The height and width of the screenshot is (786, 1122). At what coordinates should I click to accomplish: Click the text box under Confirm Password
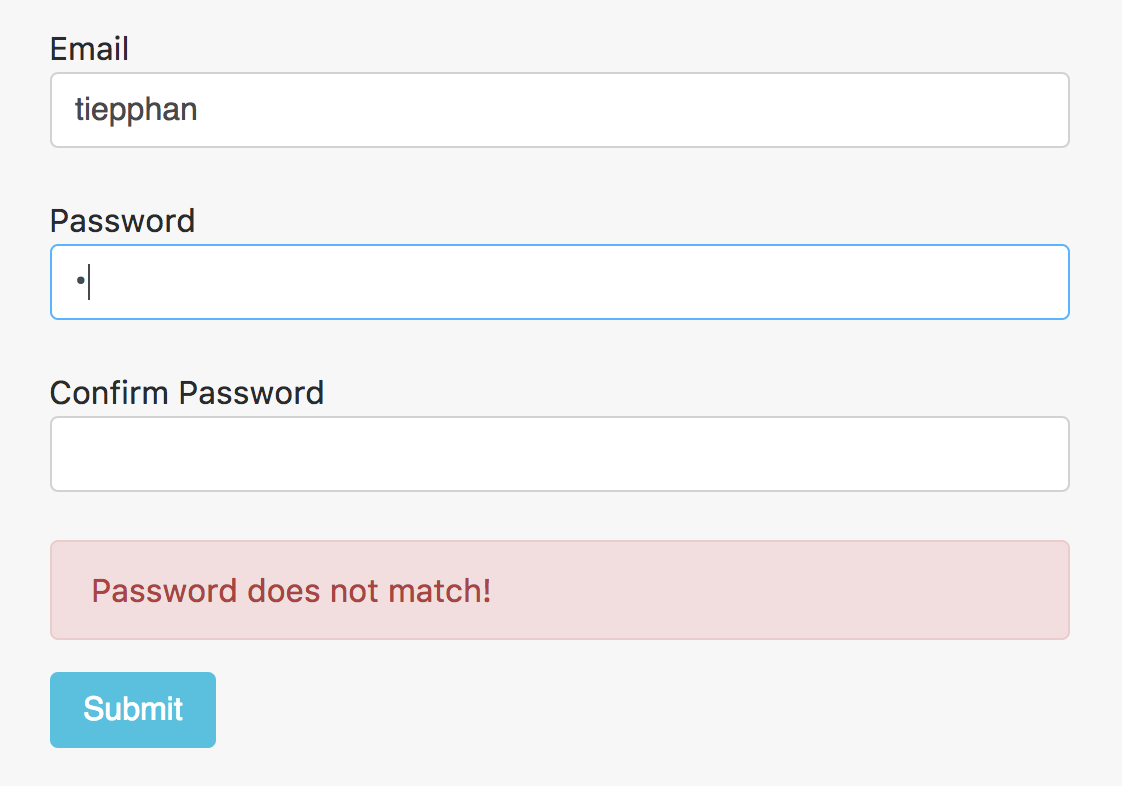pos(559,454)
